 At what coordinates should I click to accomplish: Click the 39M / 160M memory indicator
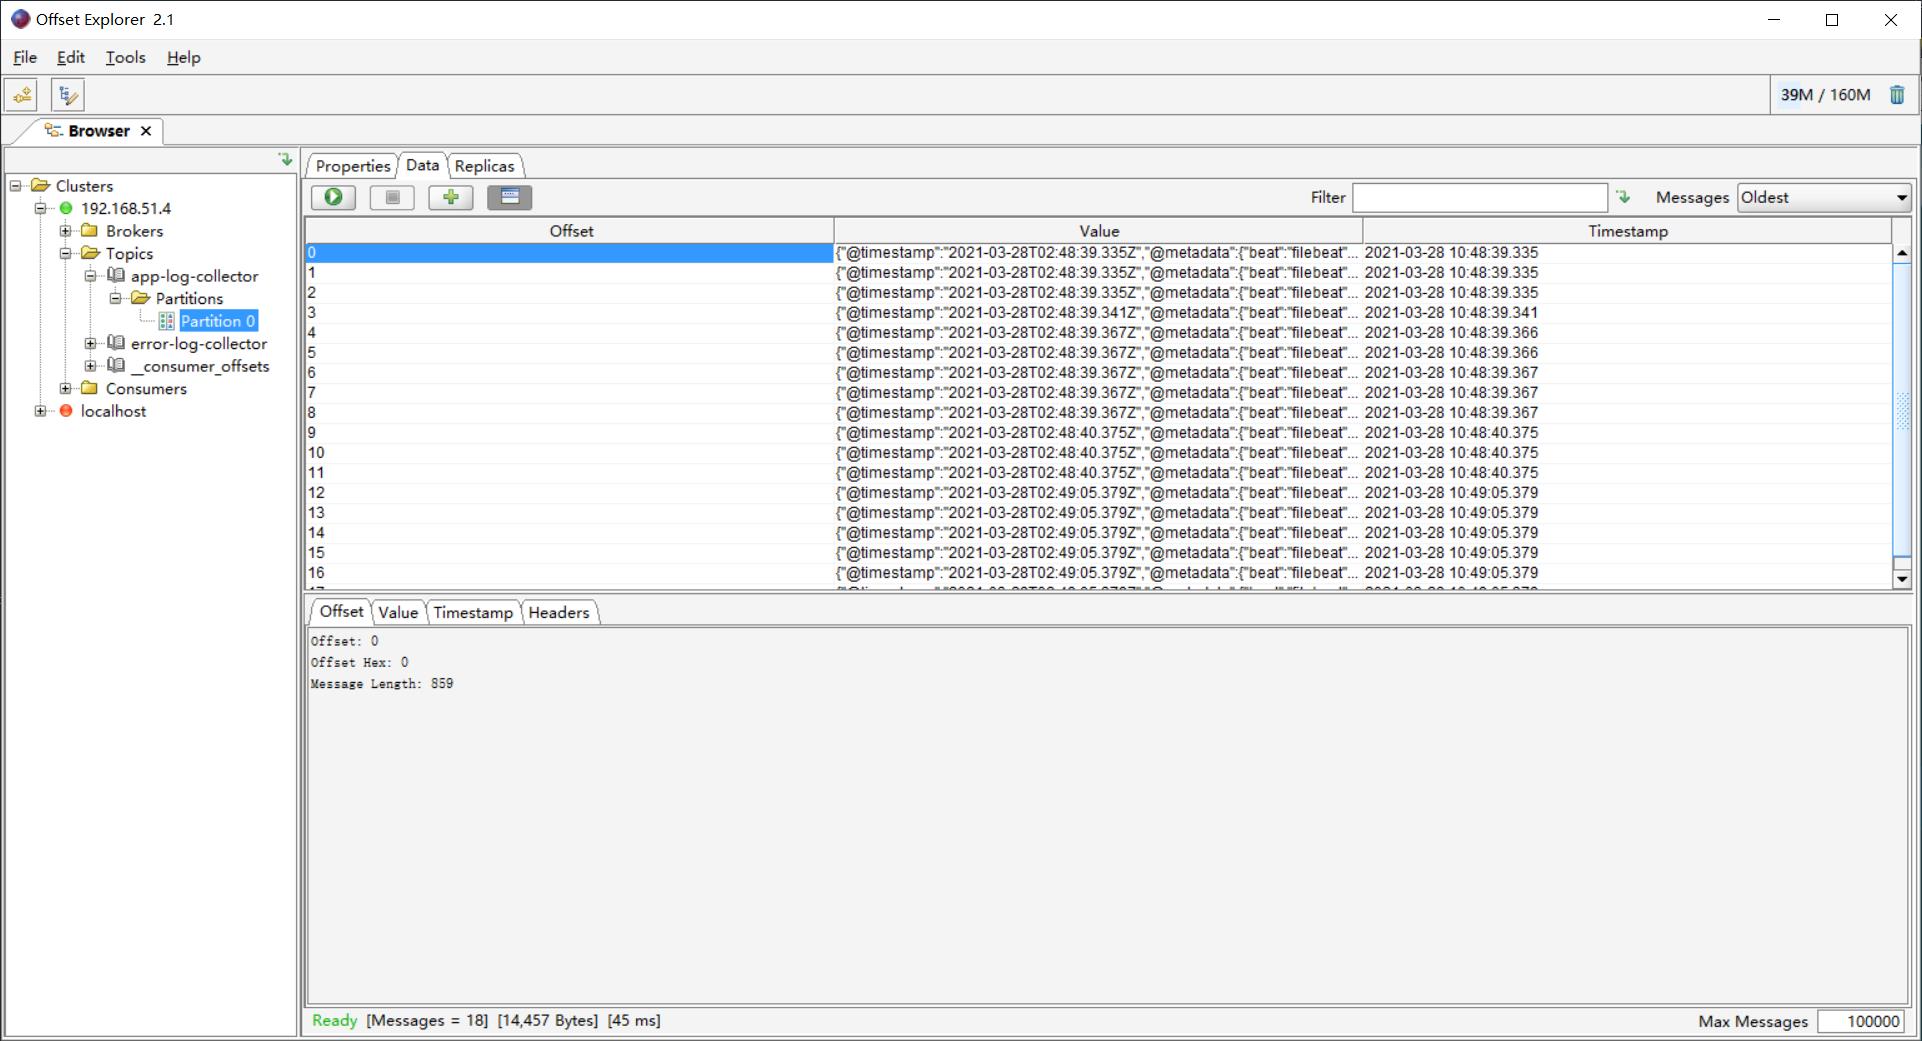[x=1825, y=95]
